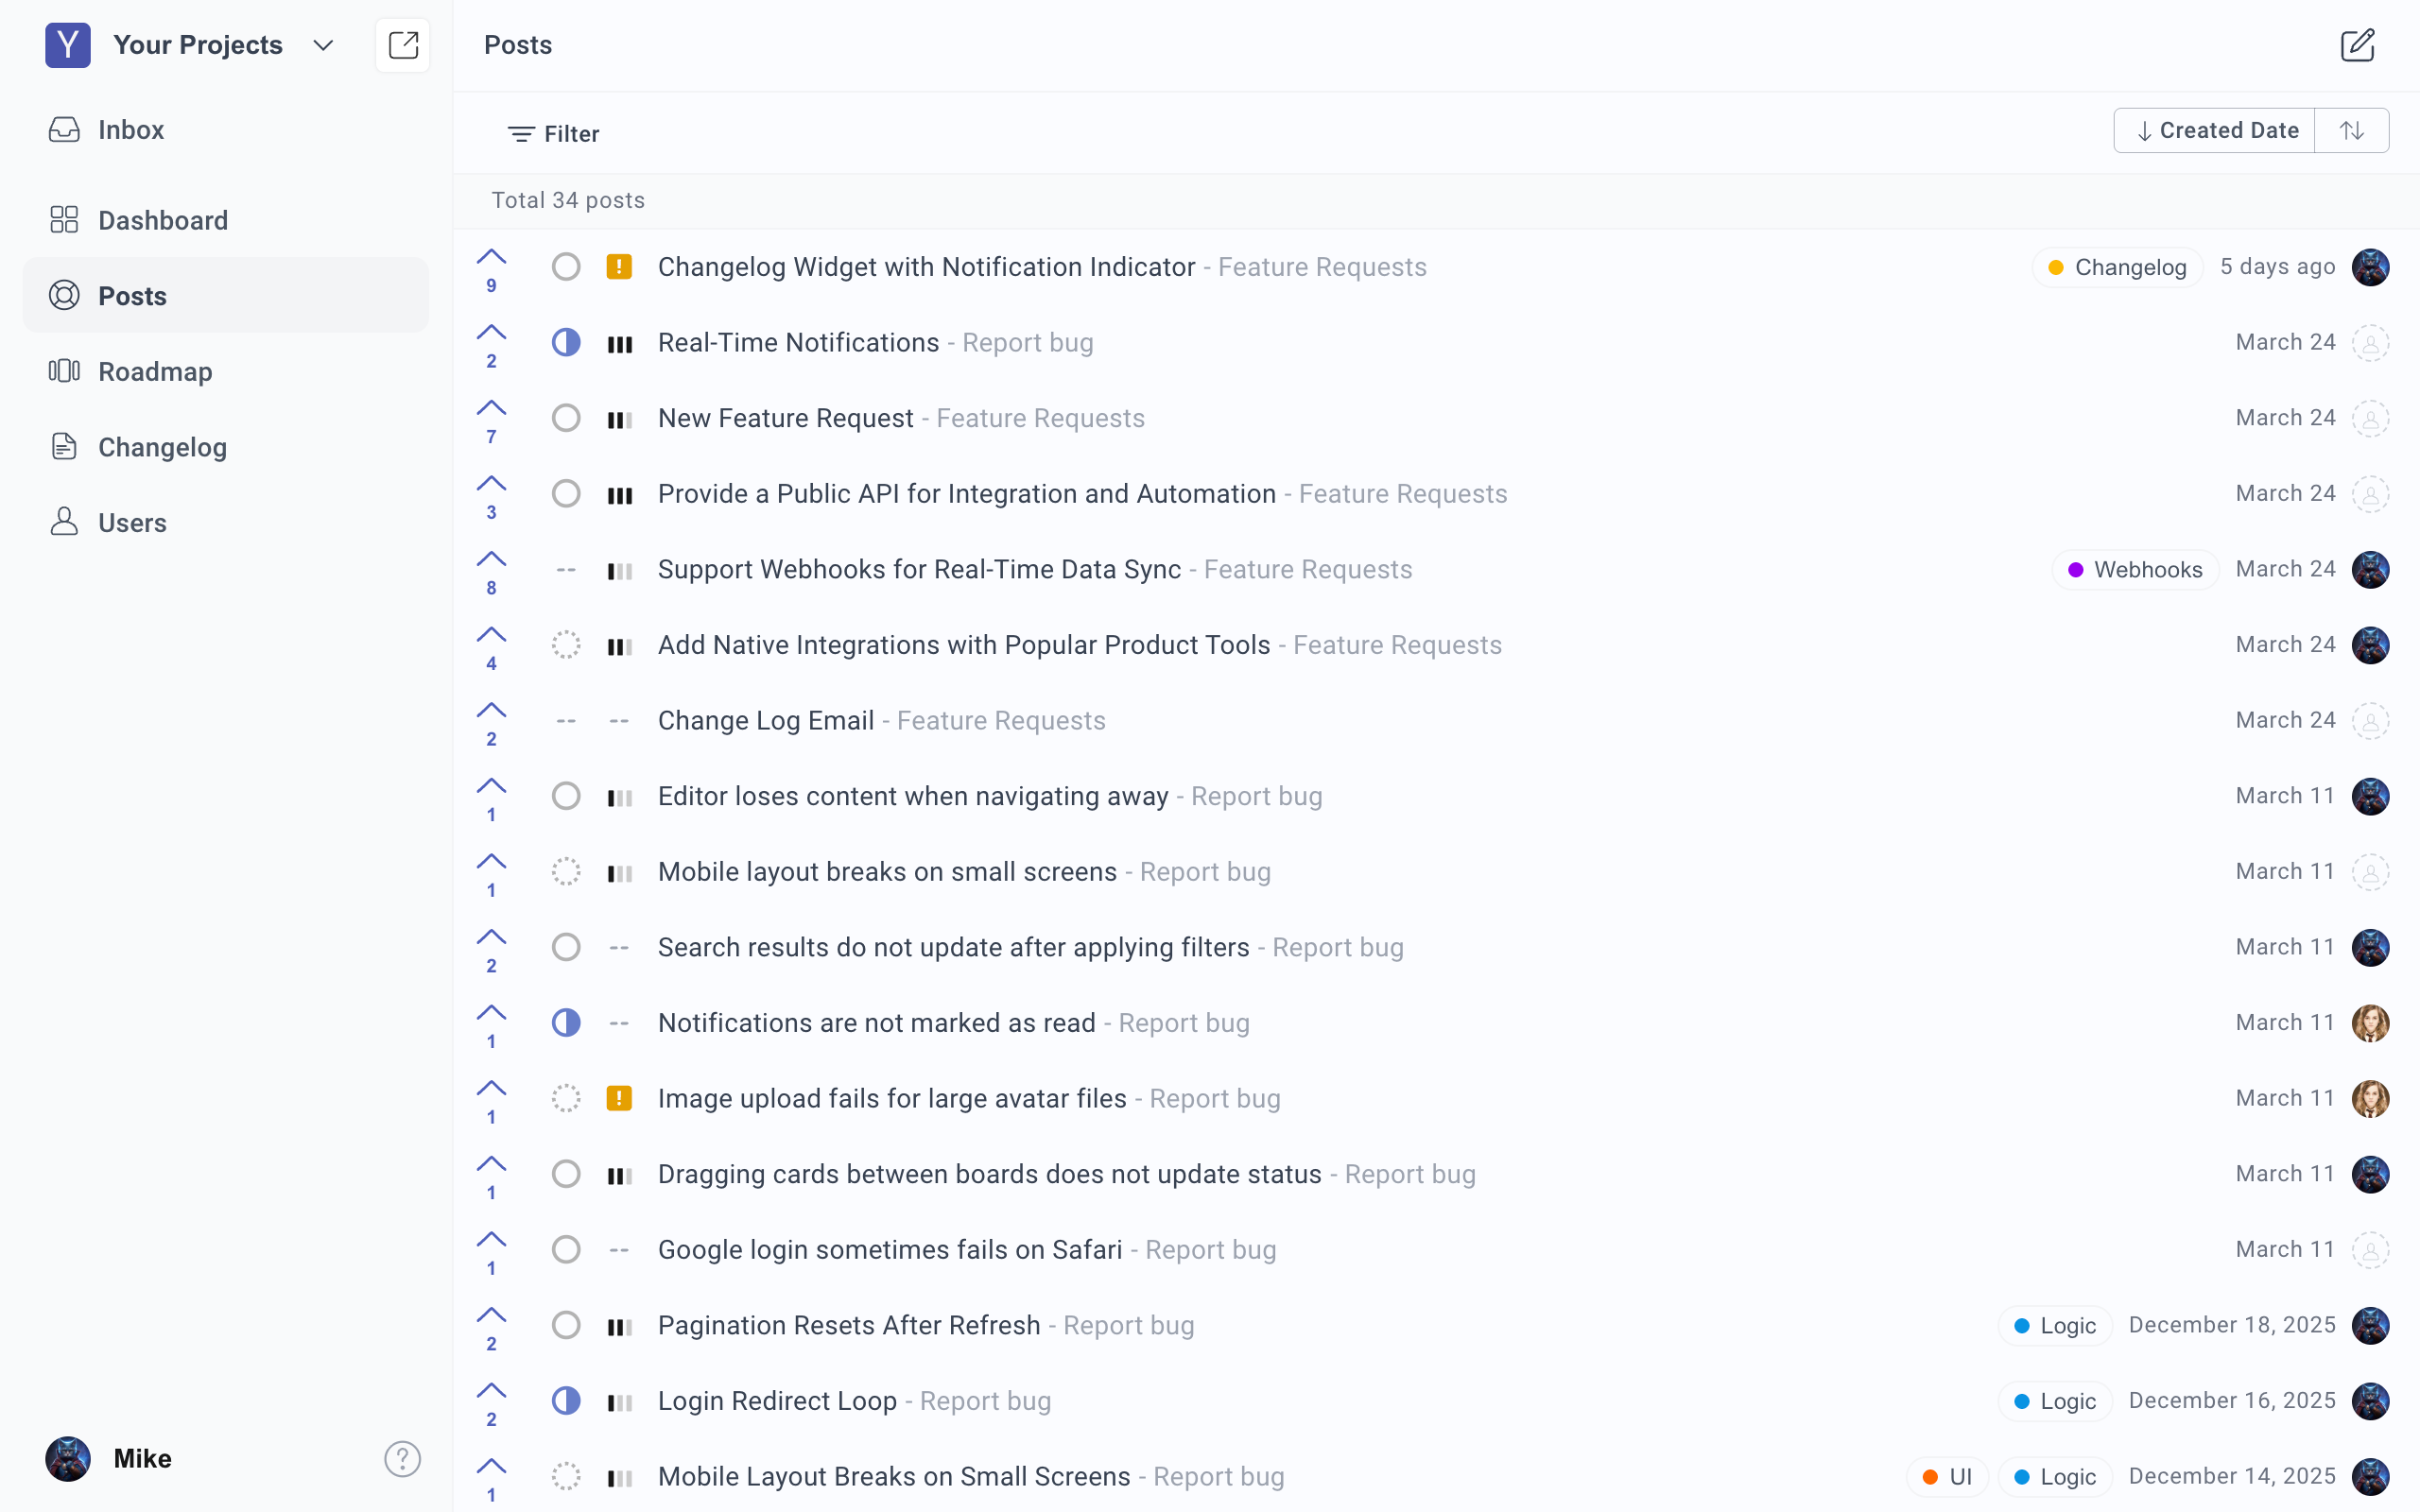Expand the Your Projects dropdown
Screen dimensions: 2420x1512
click(322, 45)
